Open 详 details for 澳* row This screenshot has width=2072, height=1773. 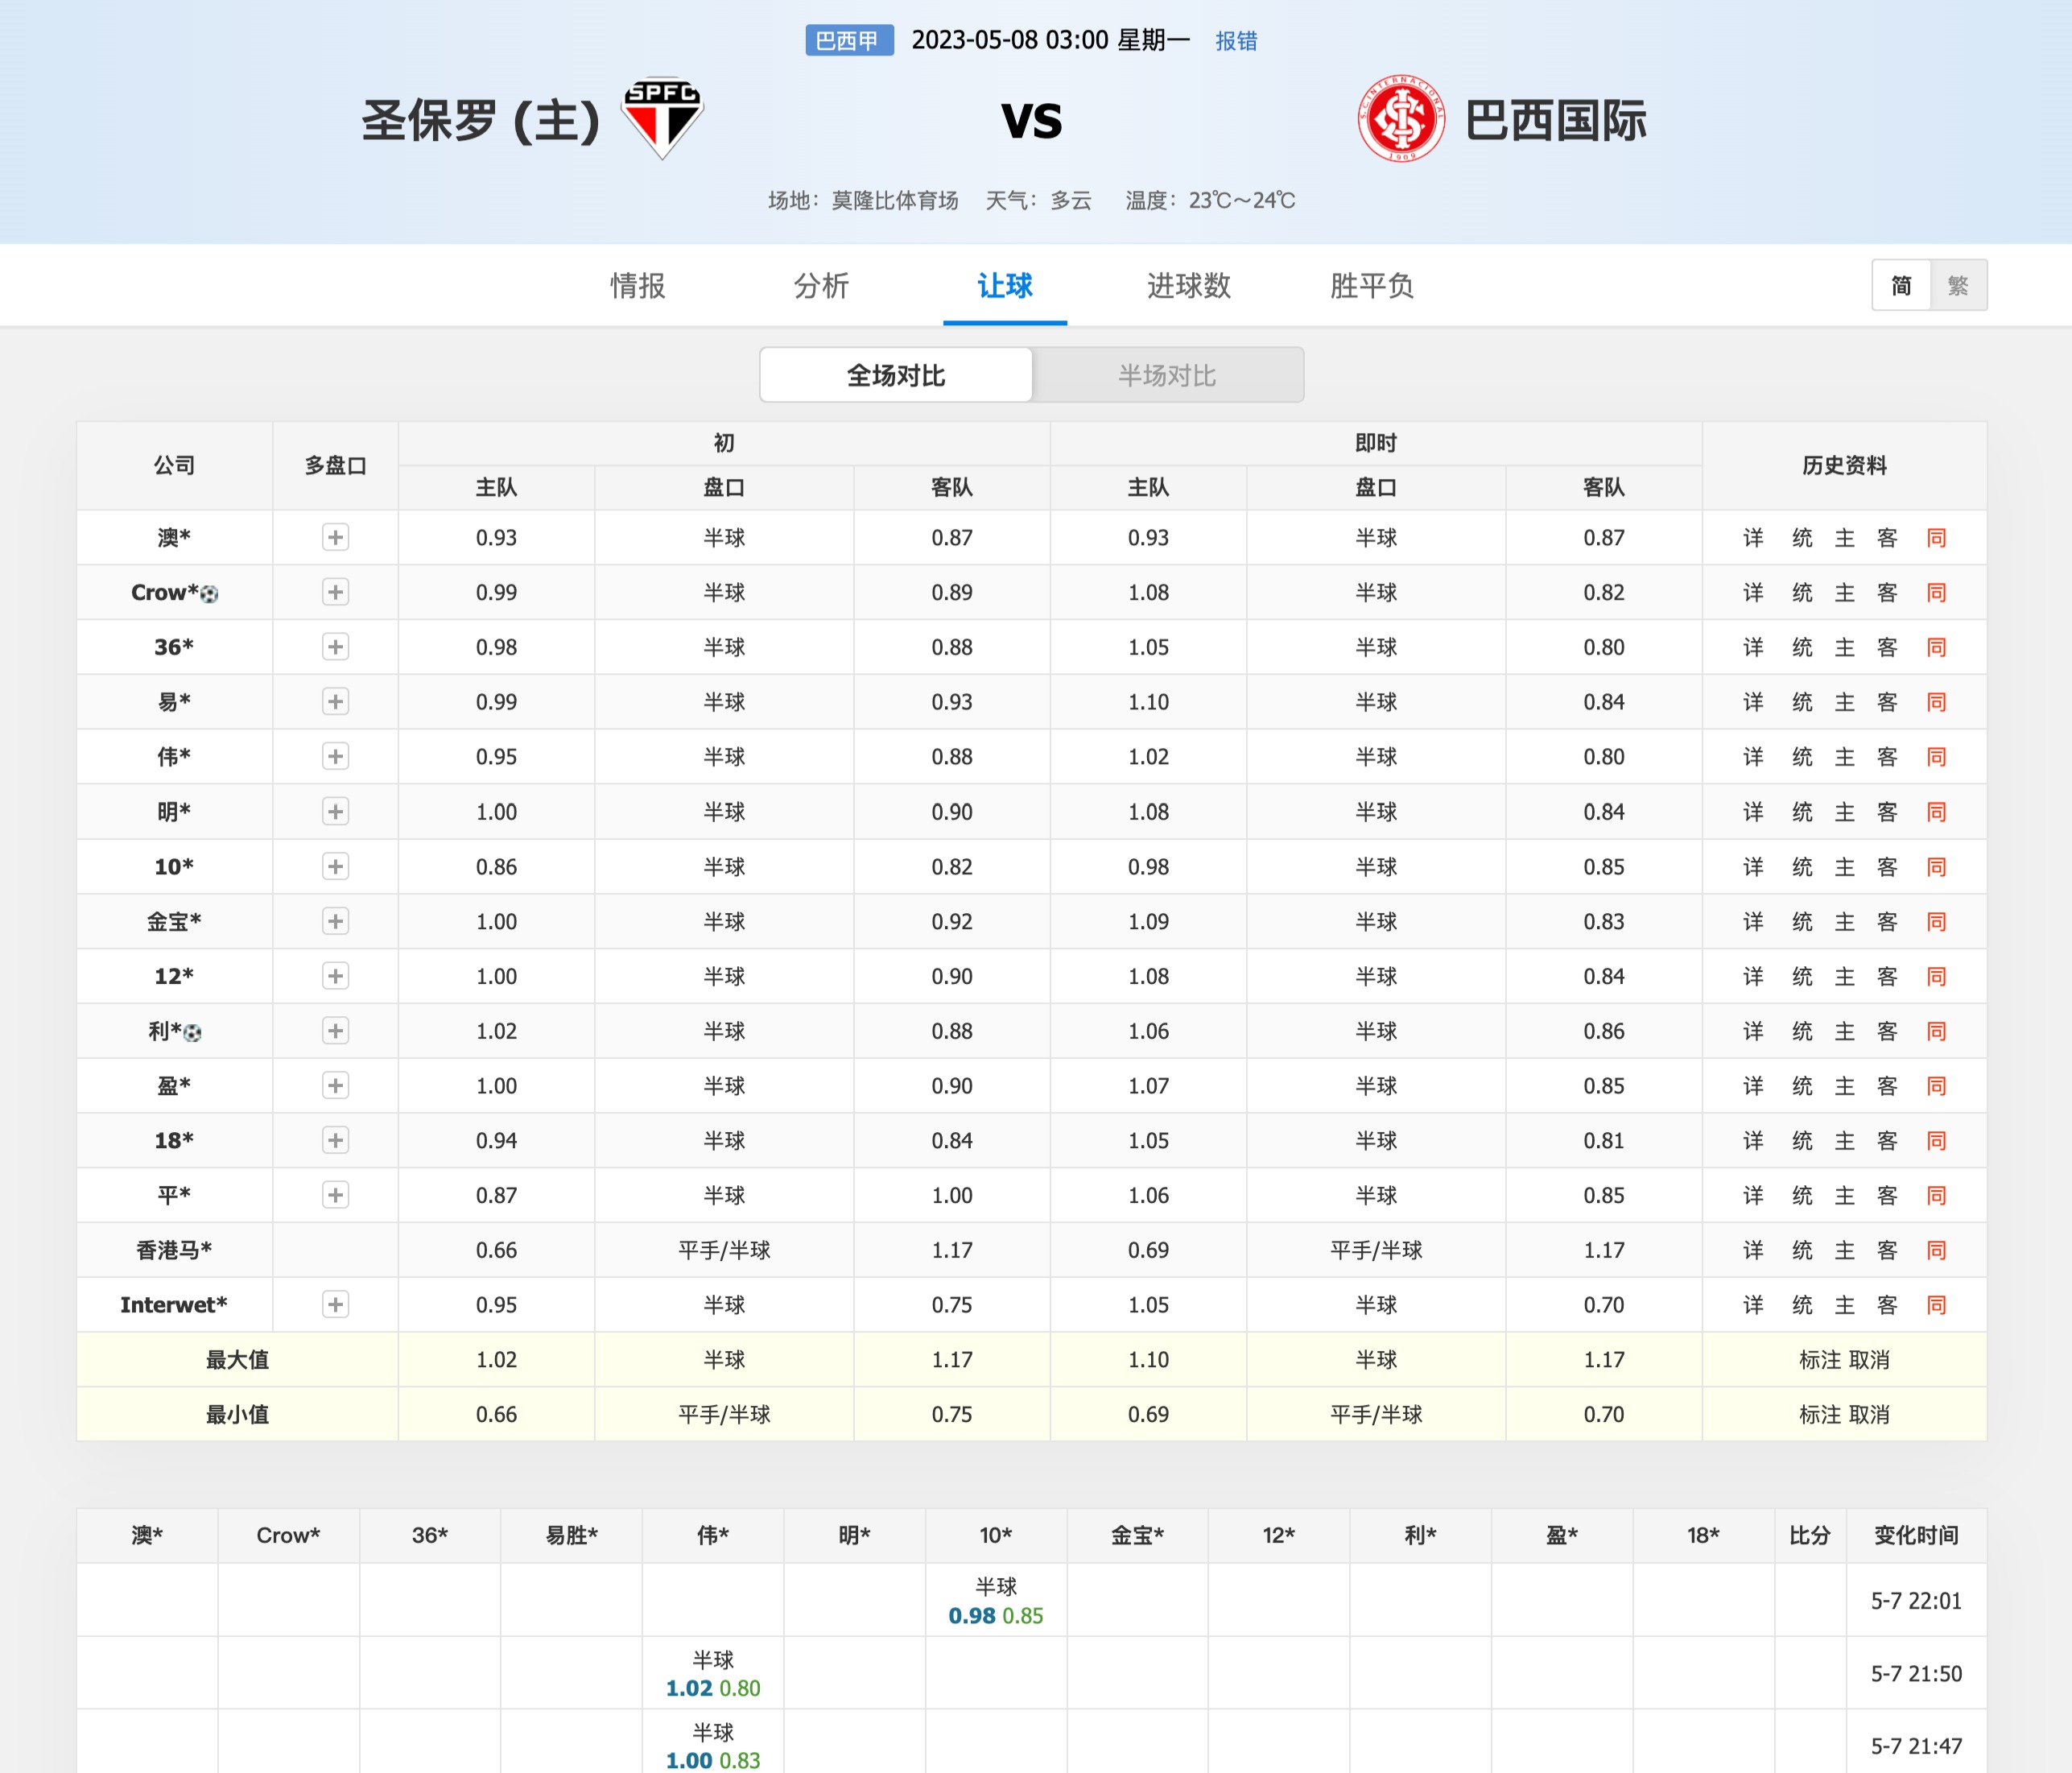click(x=1753, y=538)
